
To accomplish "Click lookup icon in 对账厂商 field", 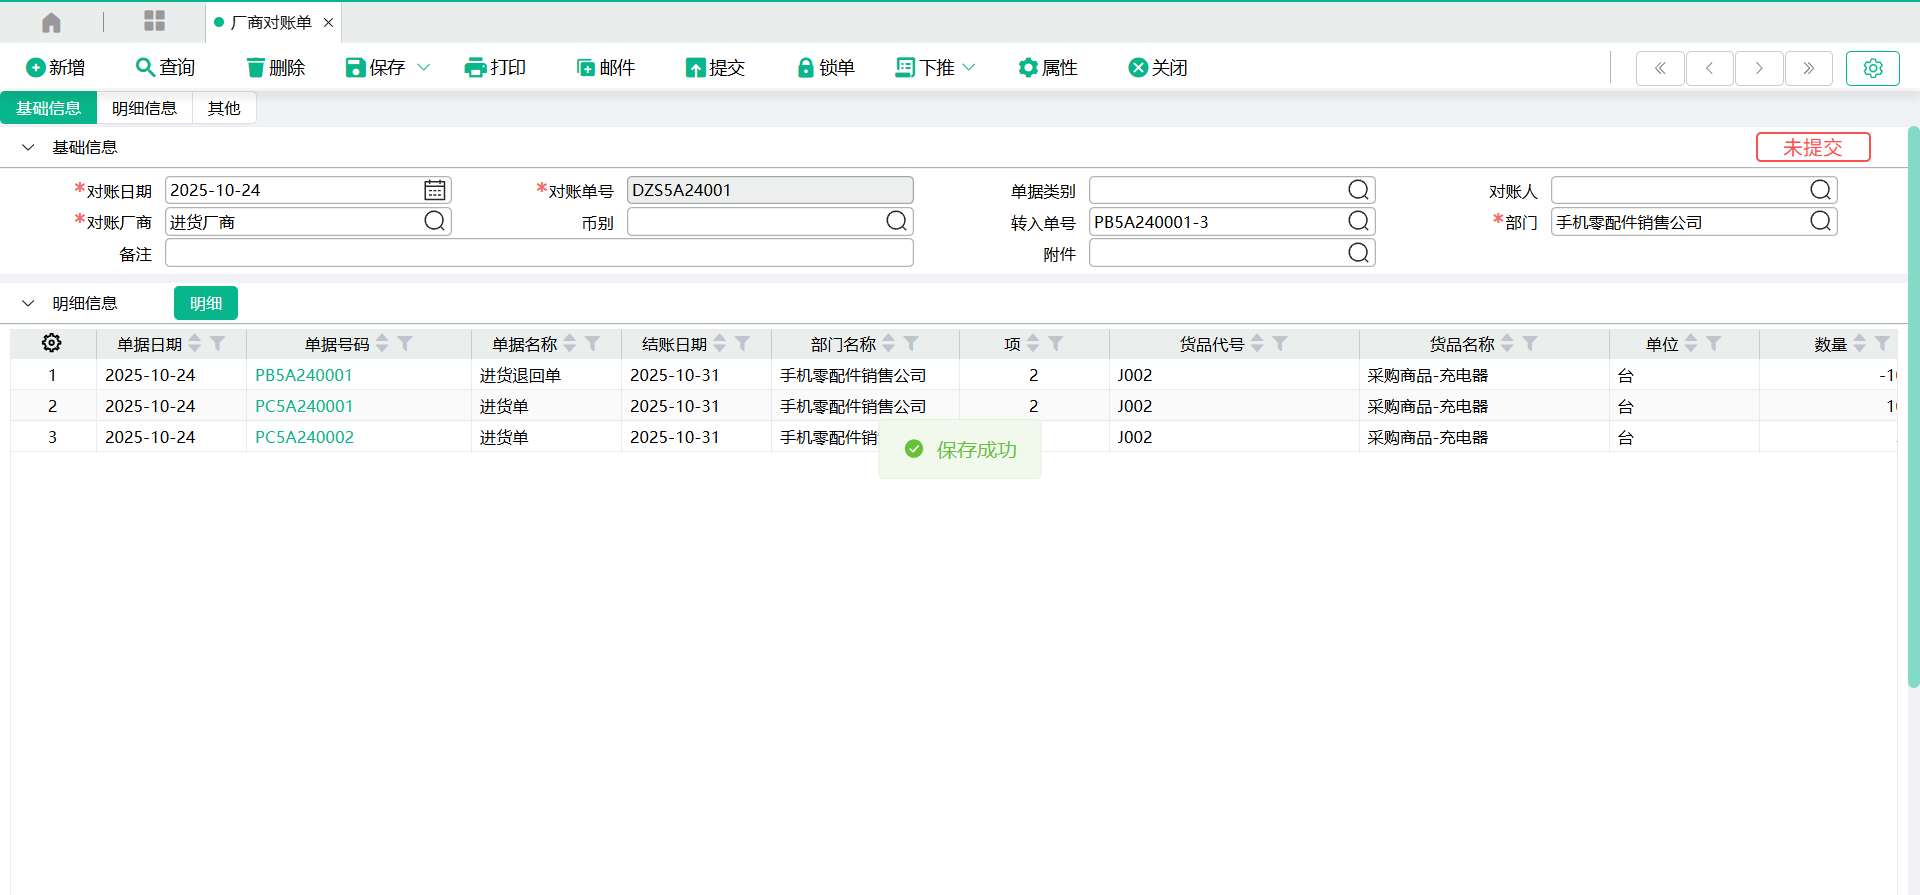I will tap(434, 221).
